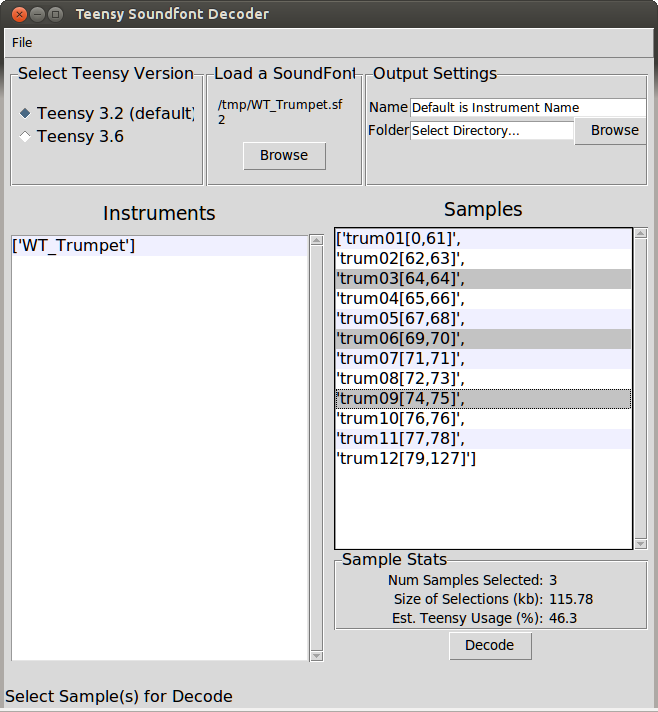This screenshot has width=658, height=712.
Task: Click the loaded path /tmp/WT_Trumpet.sf2
Action: click(x=280, y=112)
